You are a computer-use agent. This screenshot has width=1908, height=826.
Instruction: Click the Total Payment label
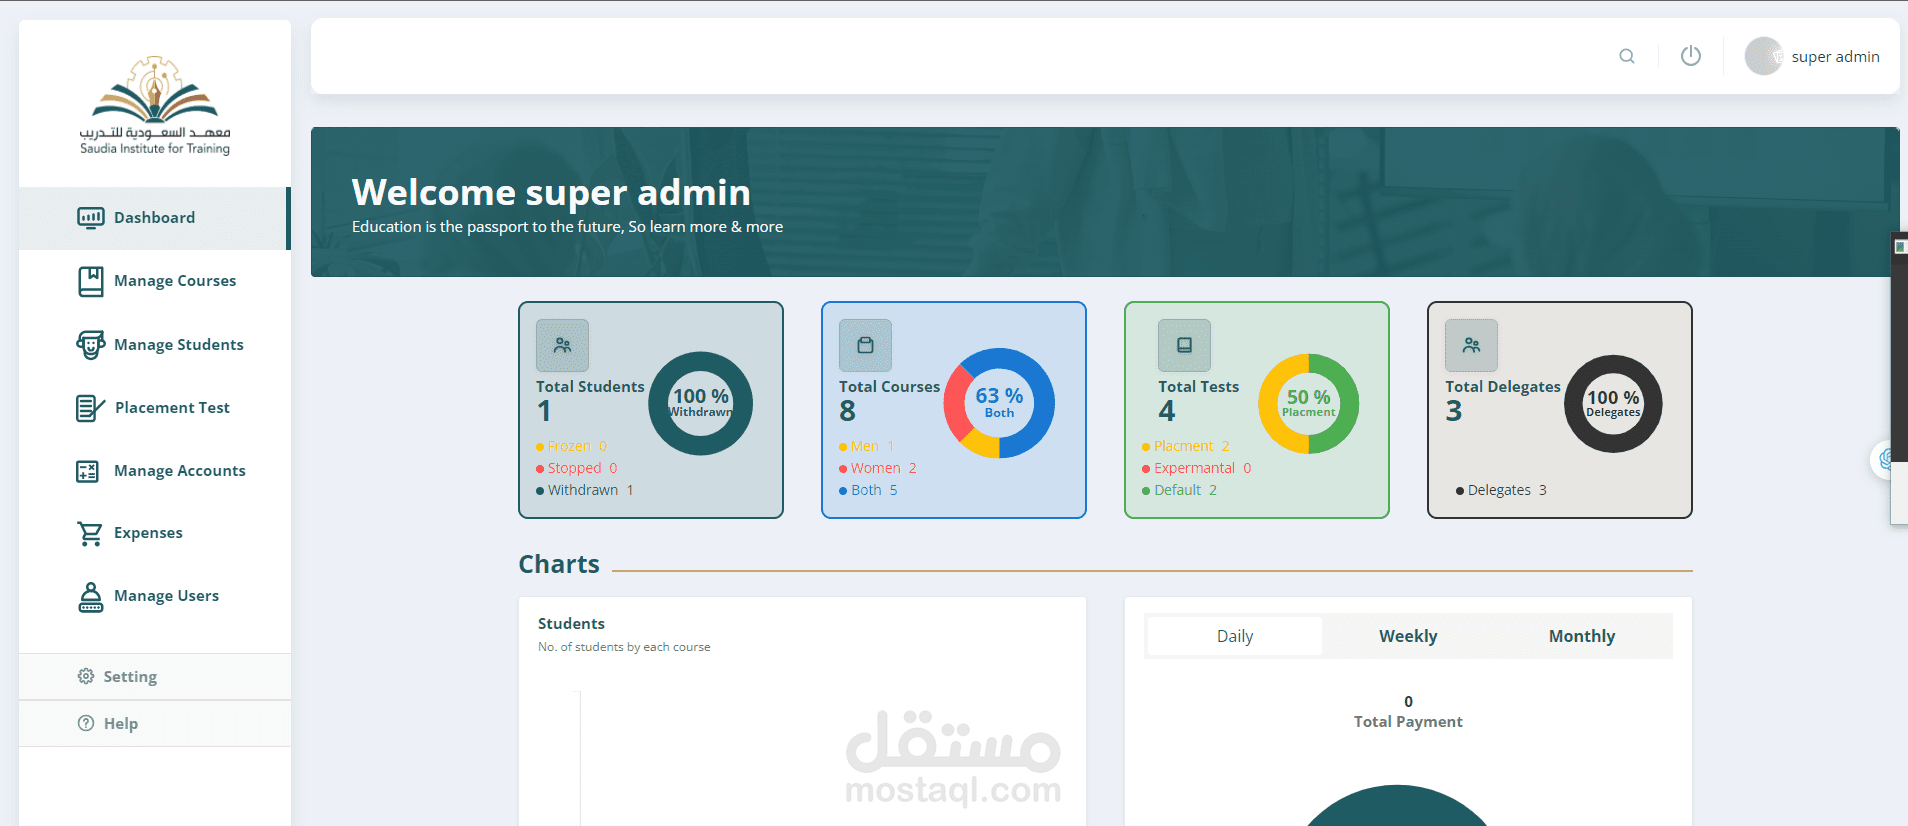pos(1408,722)
